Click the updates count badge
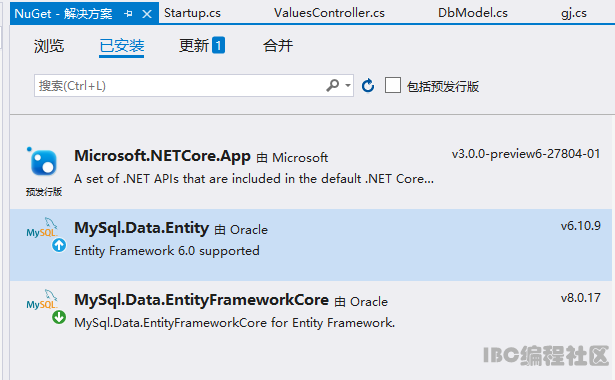This screenshot has width=615, height=380. pos(218,45)
